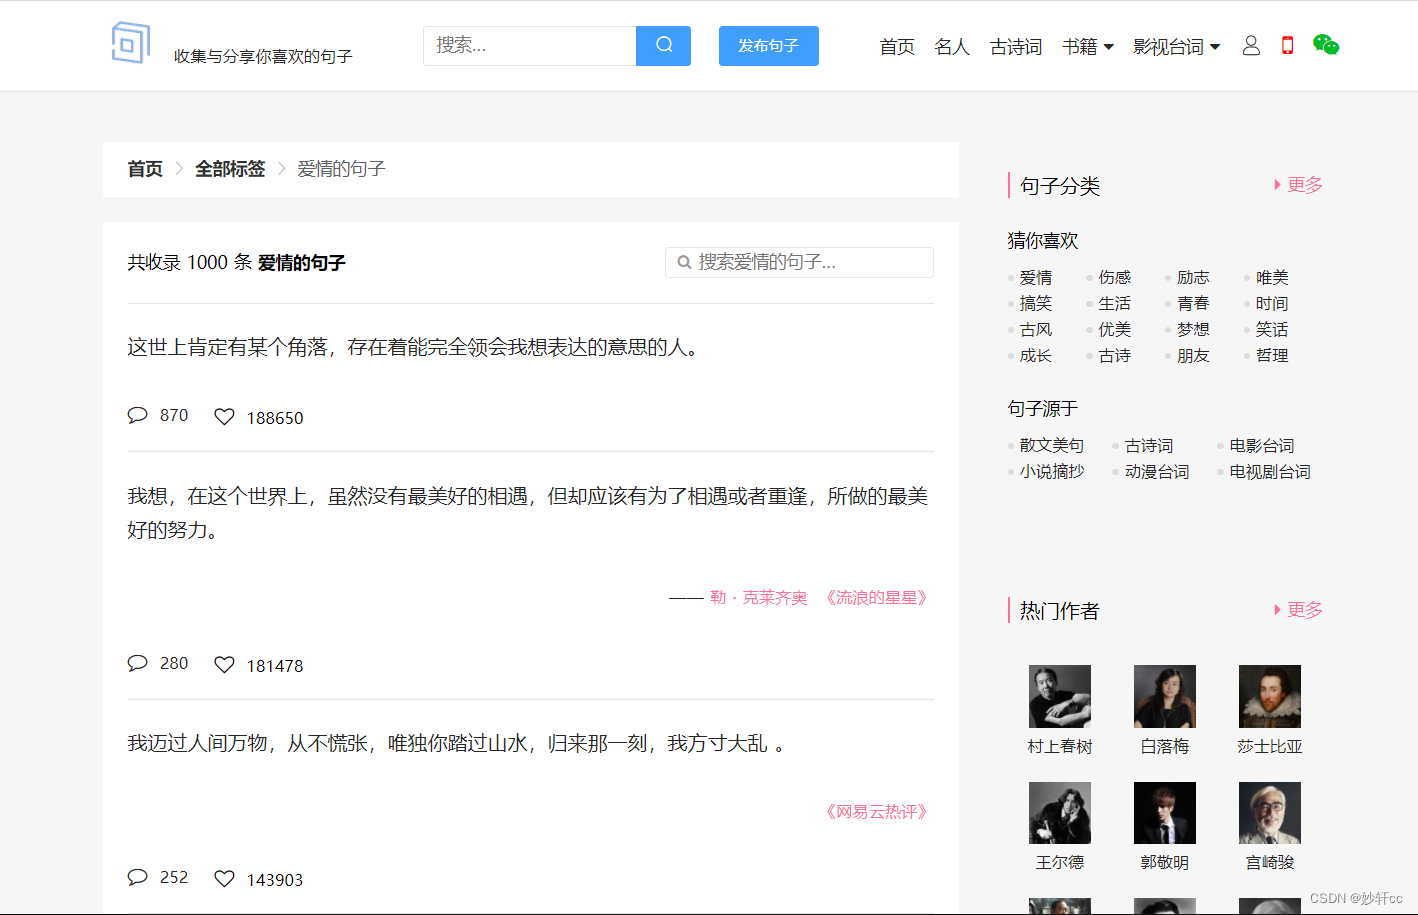Click the red mobile phone icon
Image resolution: width=1418 pixels, height=915 pixels.
1288,45
